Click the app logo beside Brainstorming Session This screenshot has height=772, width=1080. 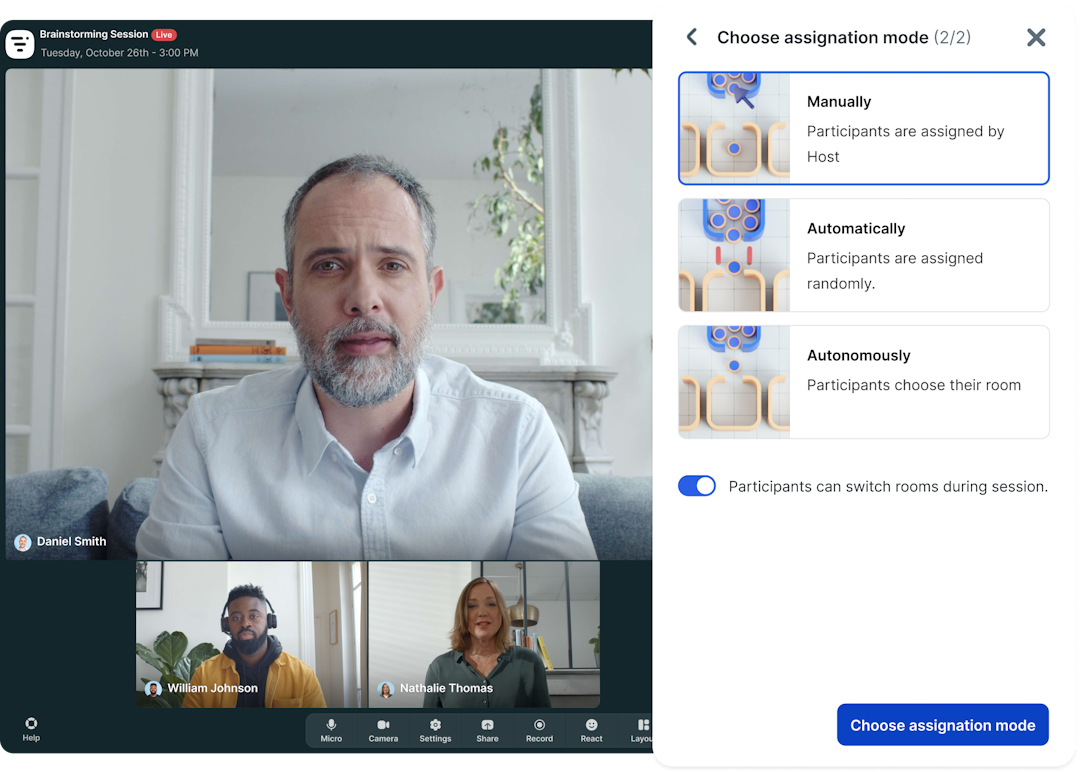(19, 44)
